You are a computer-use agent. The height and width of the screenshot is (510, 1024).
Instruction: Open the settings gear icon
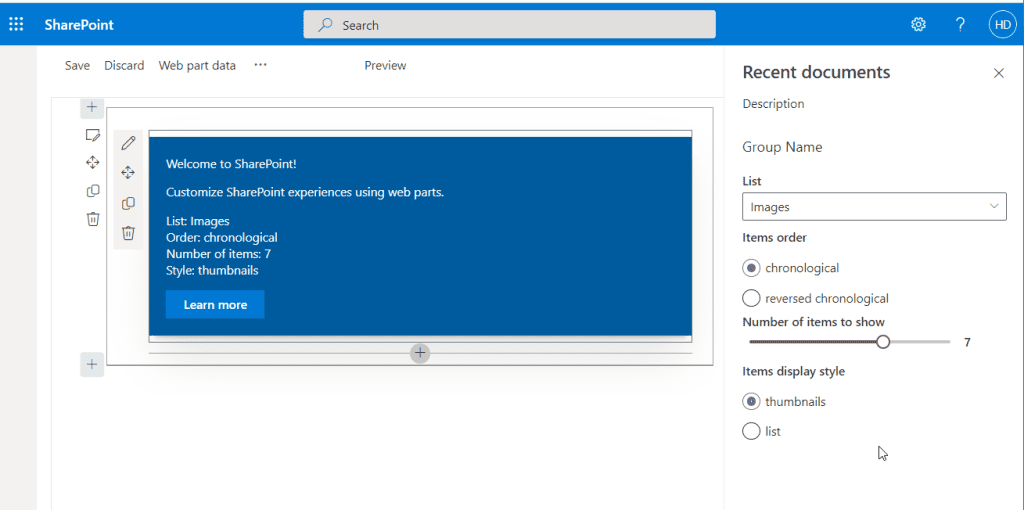pyautogui.click(x=918, y=25)
